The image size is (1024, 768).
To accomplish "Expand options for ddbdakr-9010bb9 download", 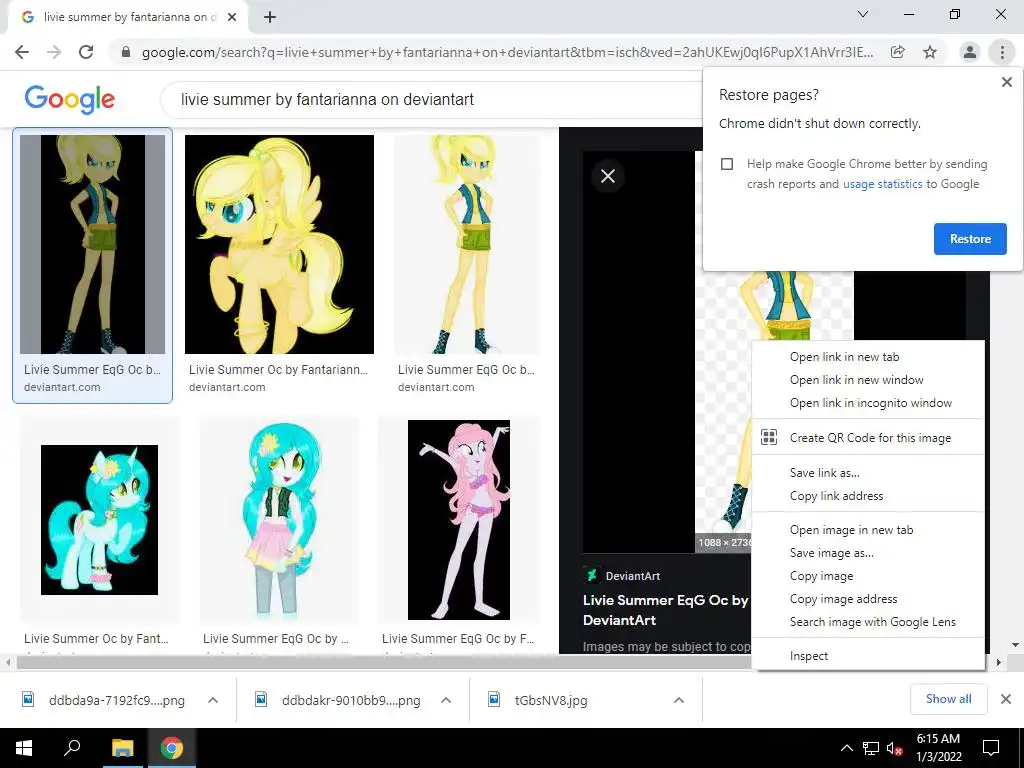I will 446,700.
